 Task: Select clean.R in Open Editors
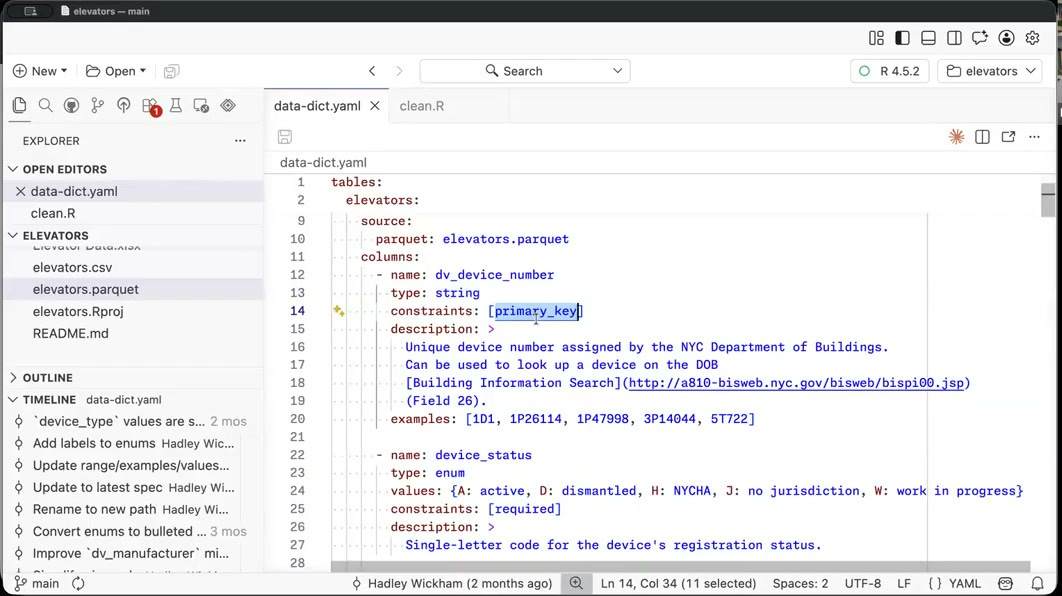[53, 213]
